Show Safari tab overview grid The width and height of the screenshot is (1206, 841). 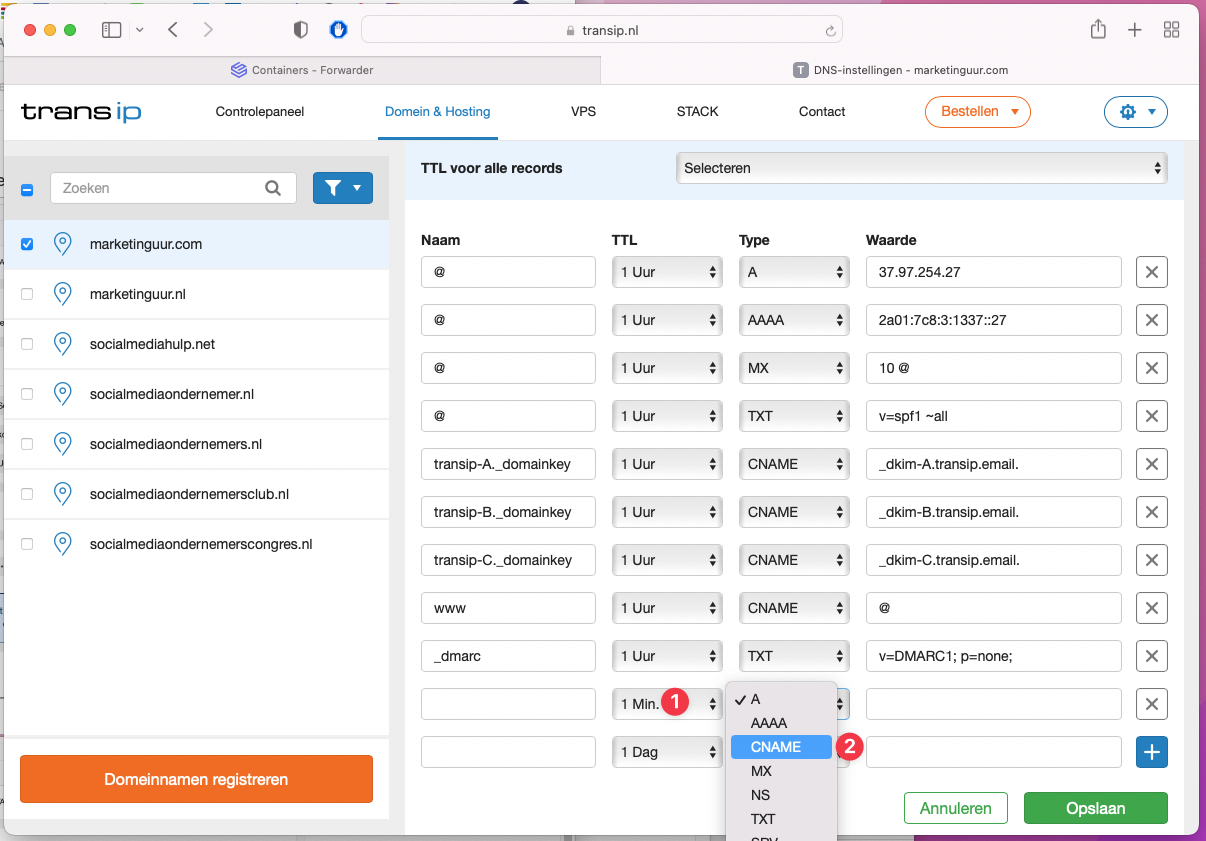click(1171, 30)
